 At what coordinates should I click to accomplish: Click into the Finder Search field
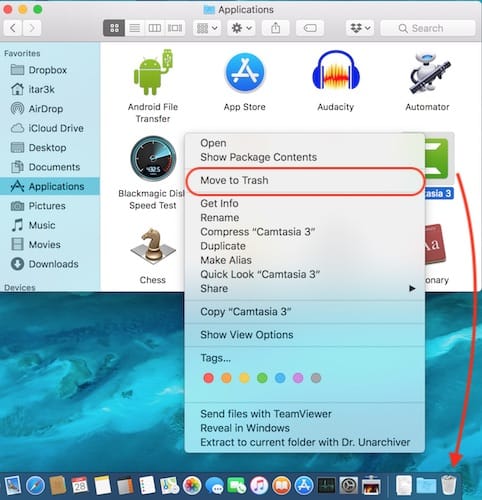tap(428, 28)
